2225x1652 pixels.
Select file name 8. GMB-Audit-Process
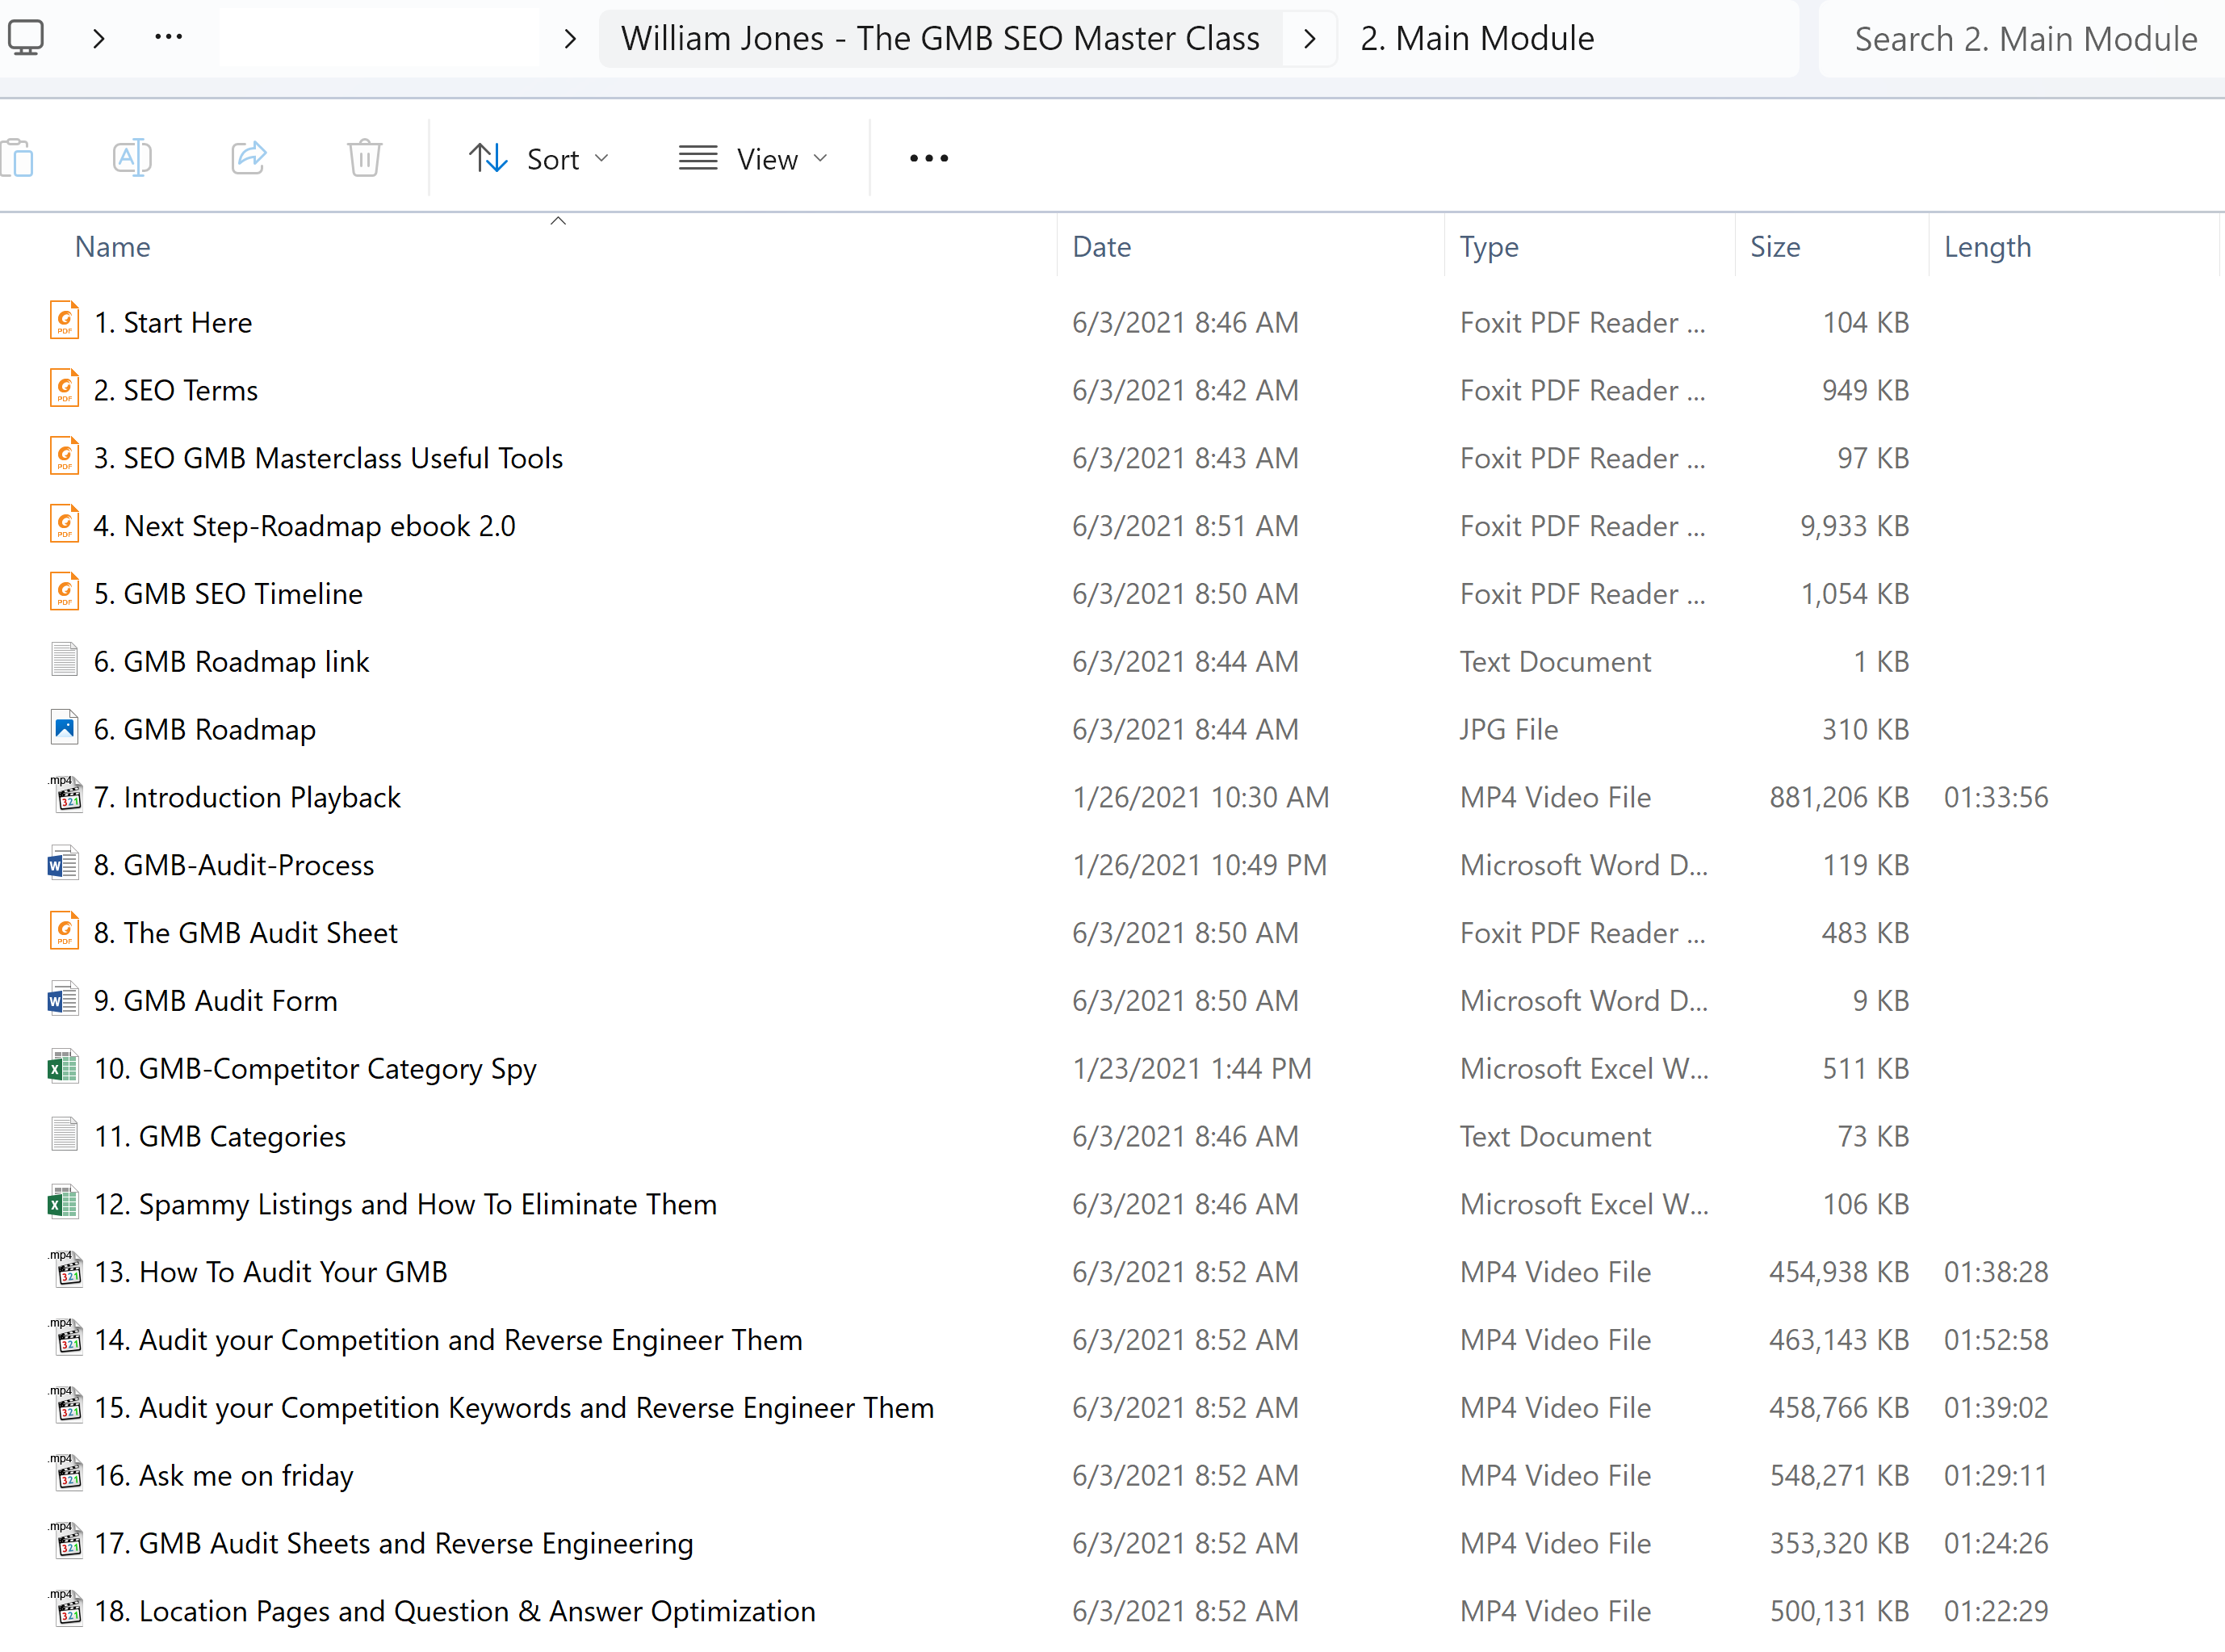point(234,865)
